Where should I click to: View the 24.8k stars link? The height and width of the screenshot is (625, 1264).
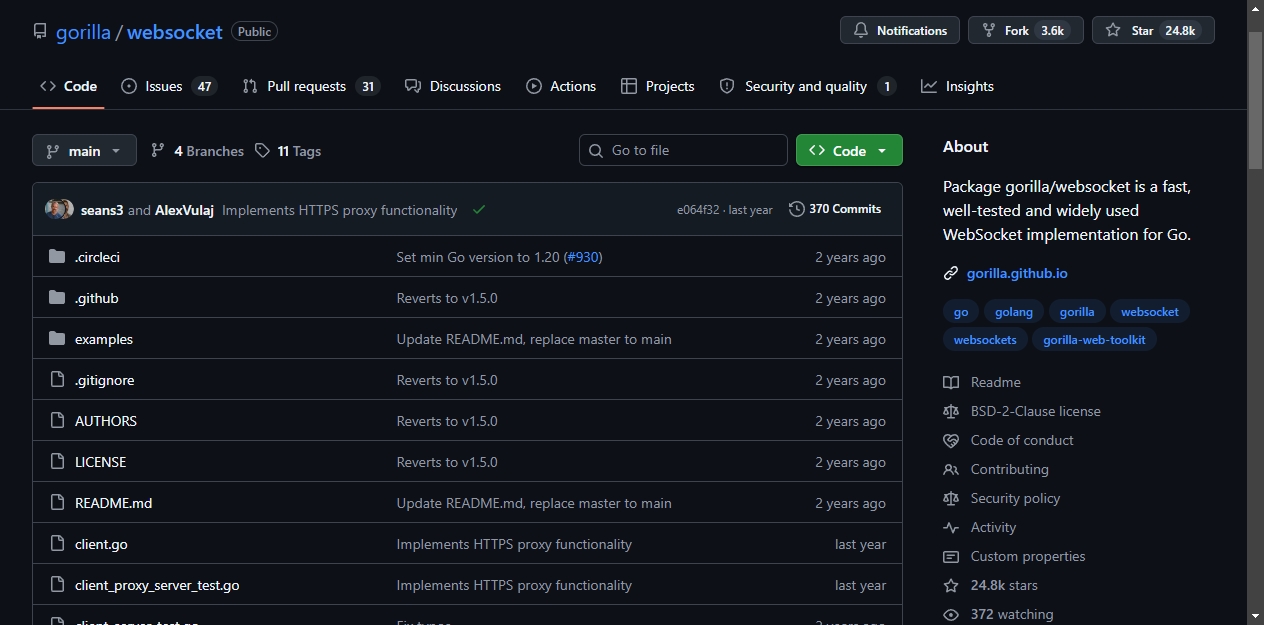click(x=990, y=585)
